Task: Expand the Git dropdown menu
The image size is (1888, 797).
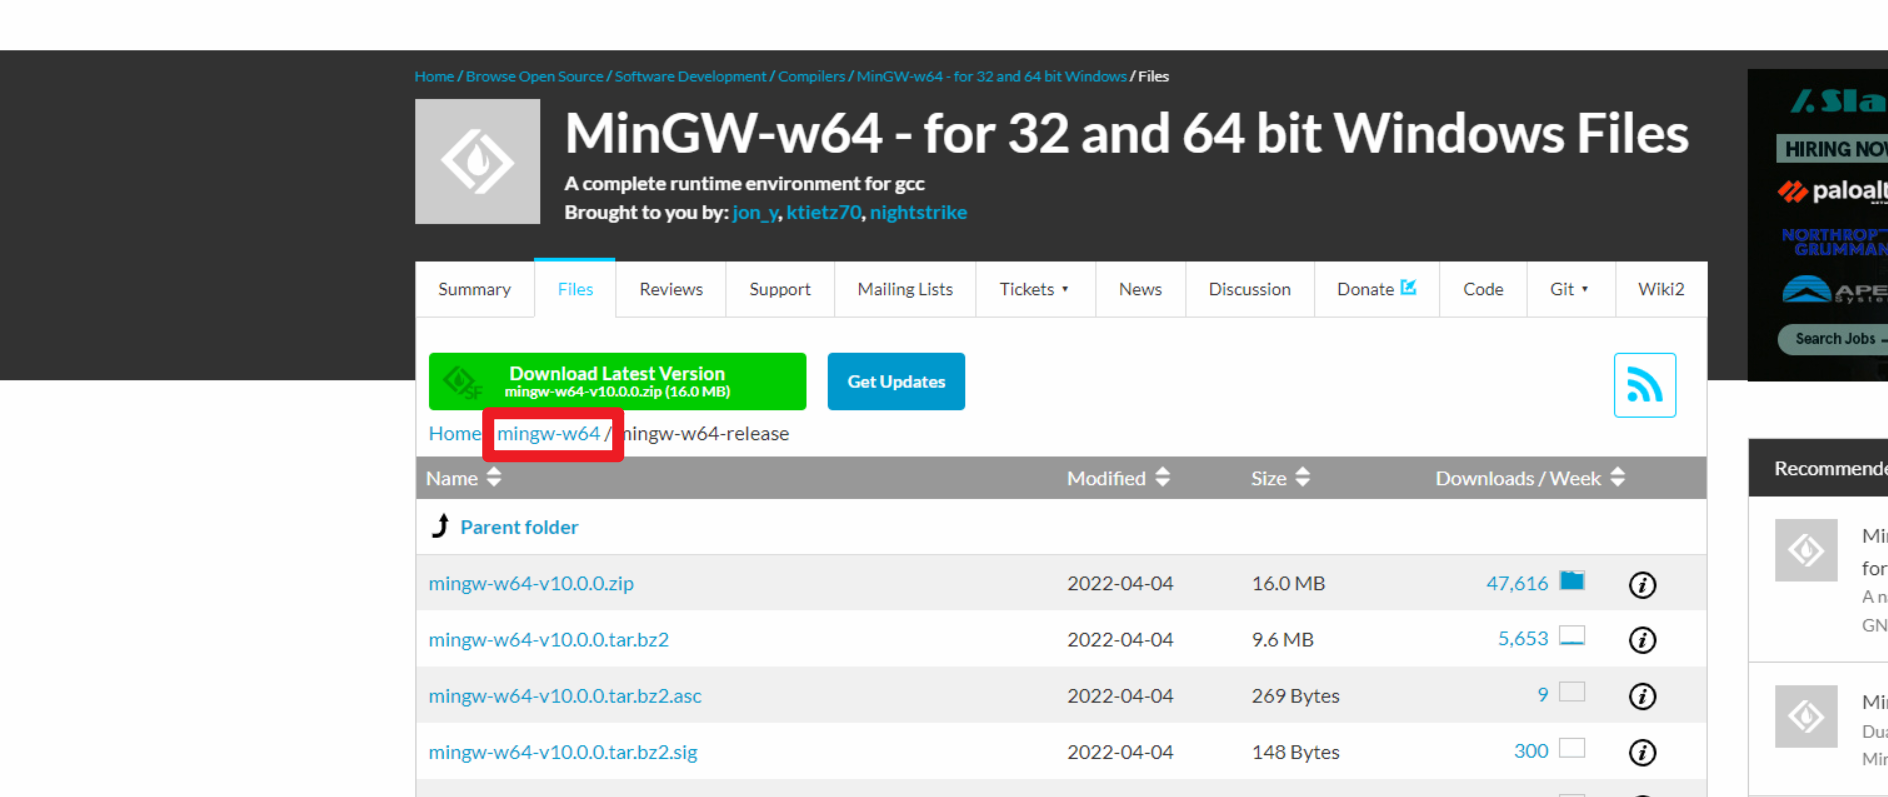Action: pyautogui.click(x=1570, y=289)
